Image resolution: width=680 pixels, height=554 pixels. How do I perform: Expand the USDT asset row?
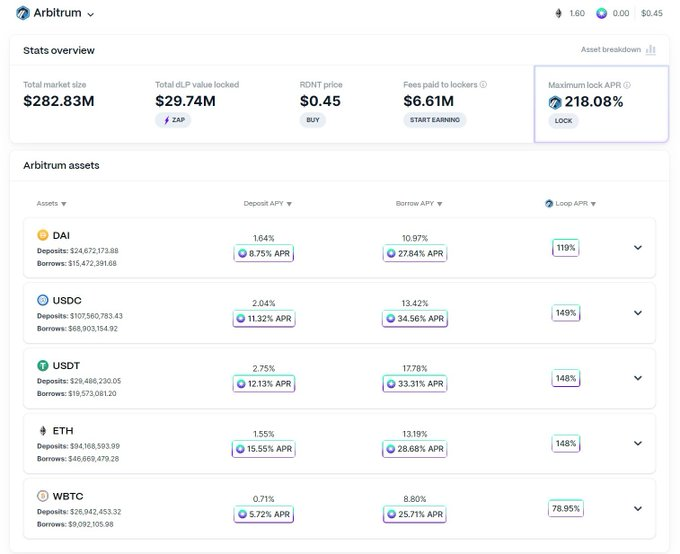pyautogui.click(x=638, y=378)
